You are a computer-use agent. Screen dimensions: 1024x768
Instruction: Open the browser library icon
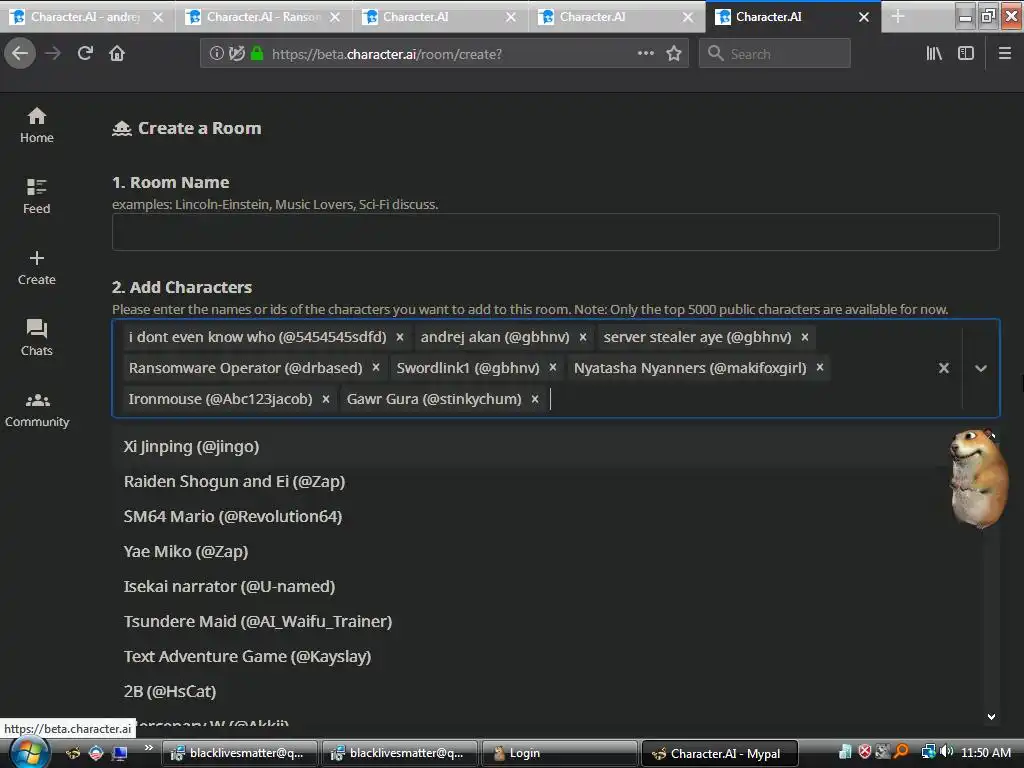[934, 54]
